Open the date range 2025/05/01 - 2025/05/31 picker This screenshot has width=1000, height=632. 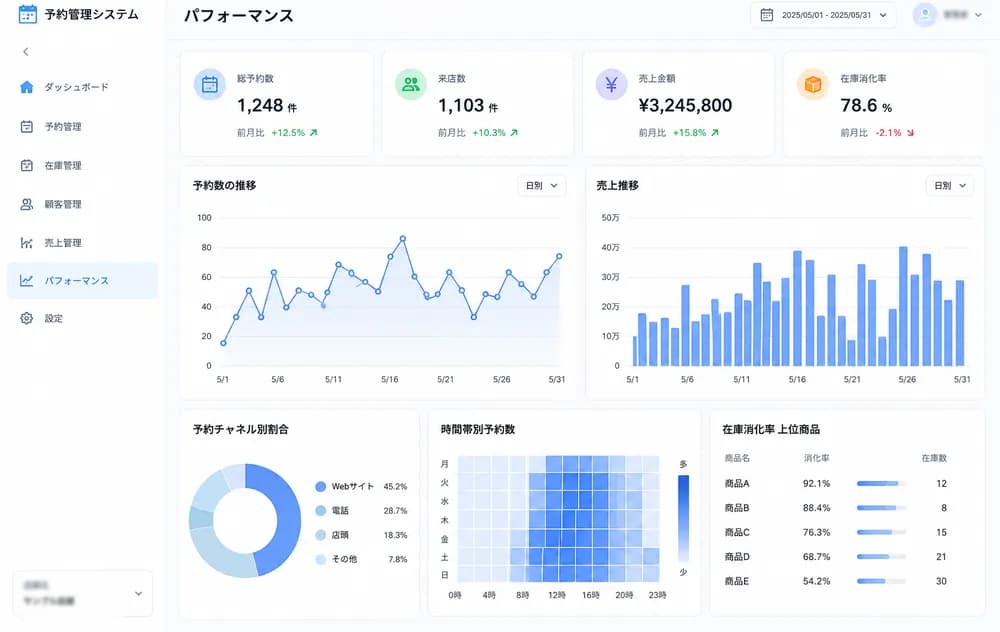[x=823, y=15]
